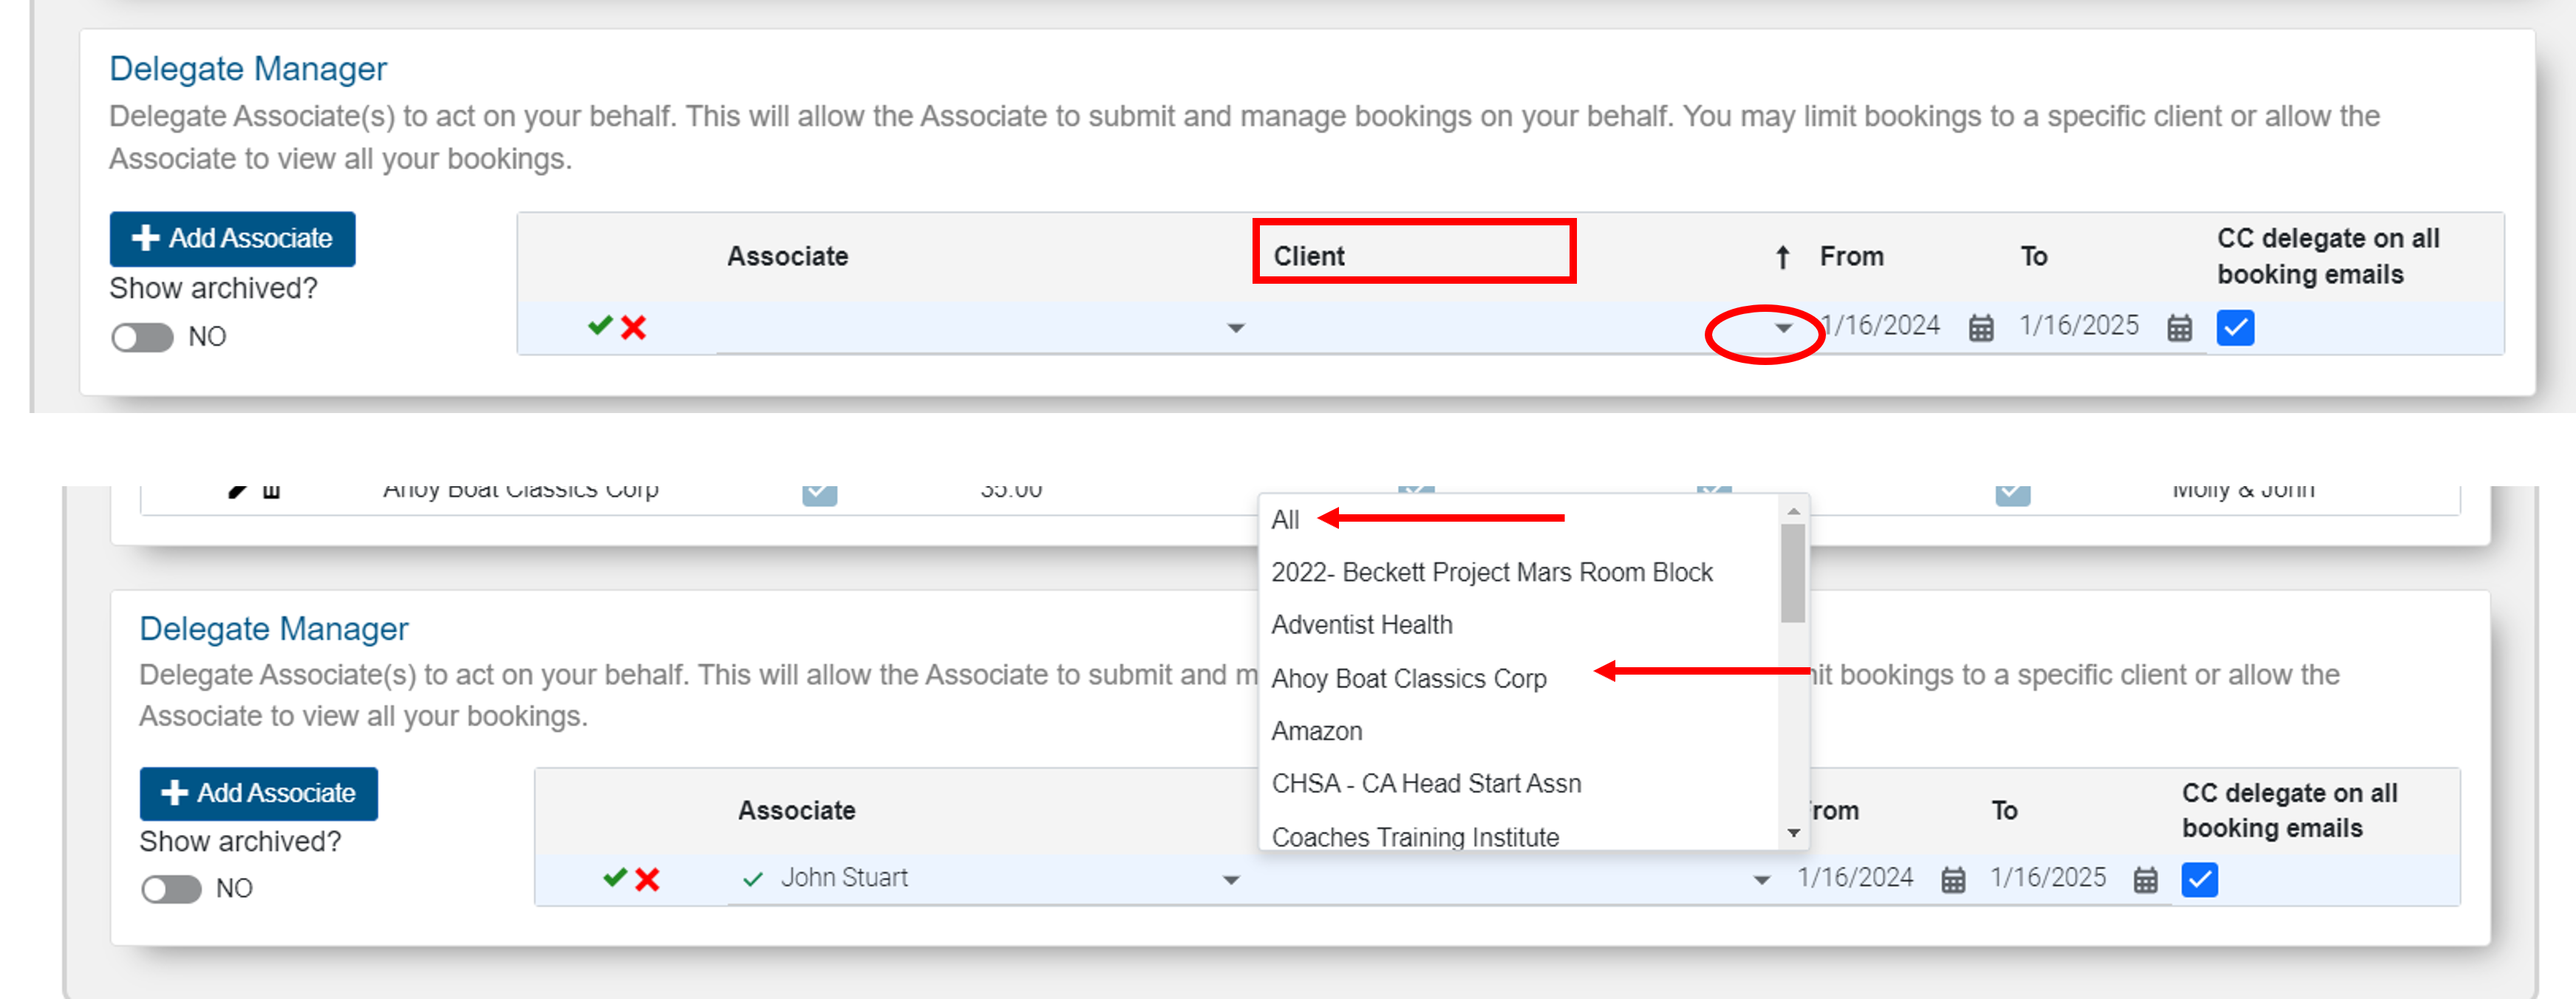Viewport: 2576px width, 999px height.
Task: Open the calendar icon beside the From date
Action: (x=1983, y=327)
